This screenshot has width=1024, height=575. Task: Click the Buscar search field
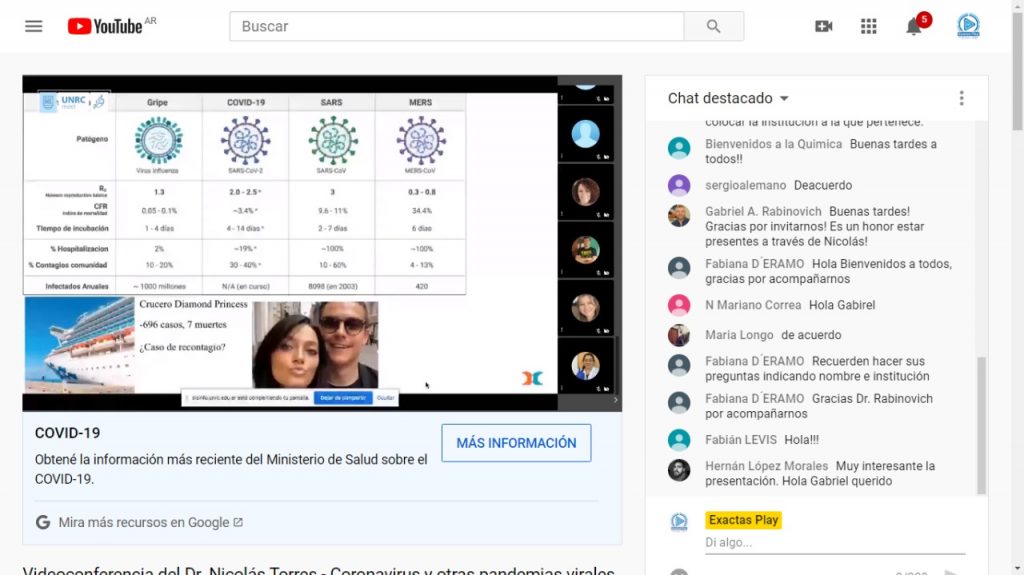click(456, 26)
